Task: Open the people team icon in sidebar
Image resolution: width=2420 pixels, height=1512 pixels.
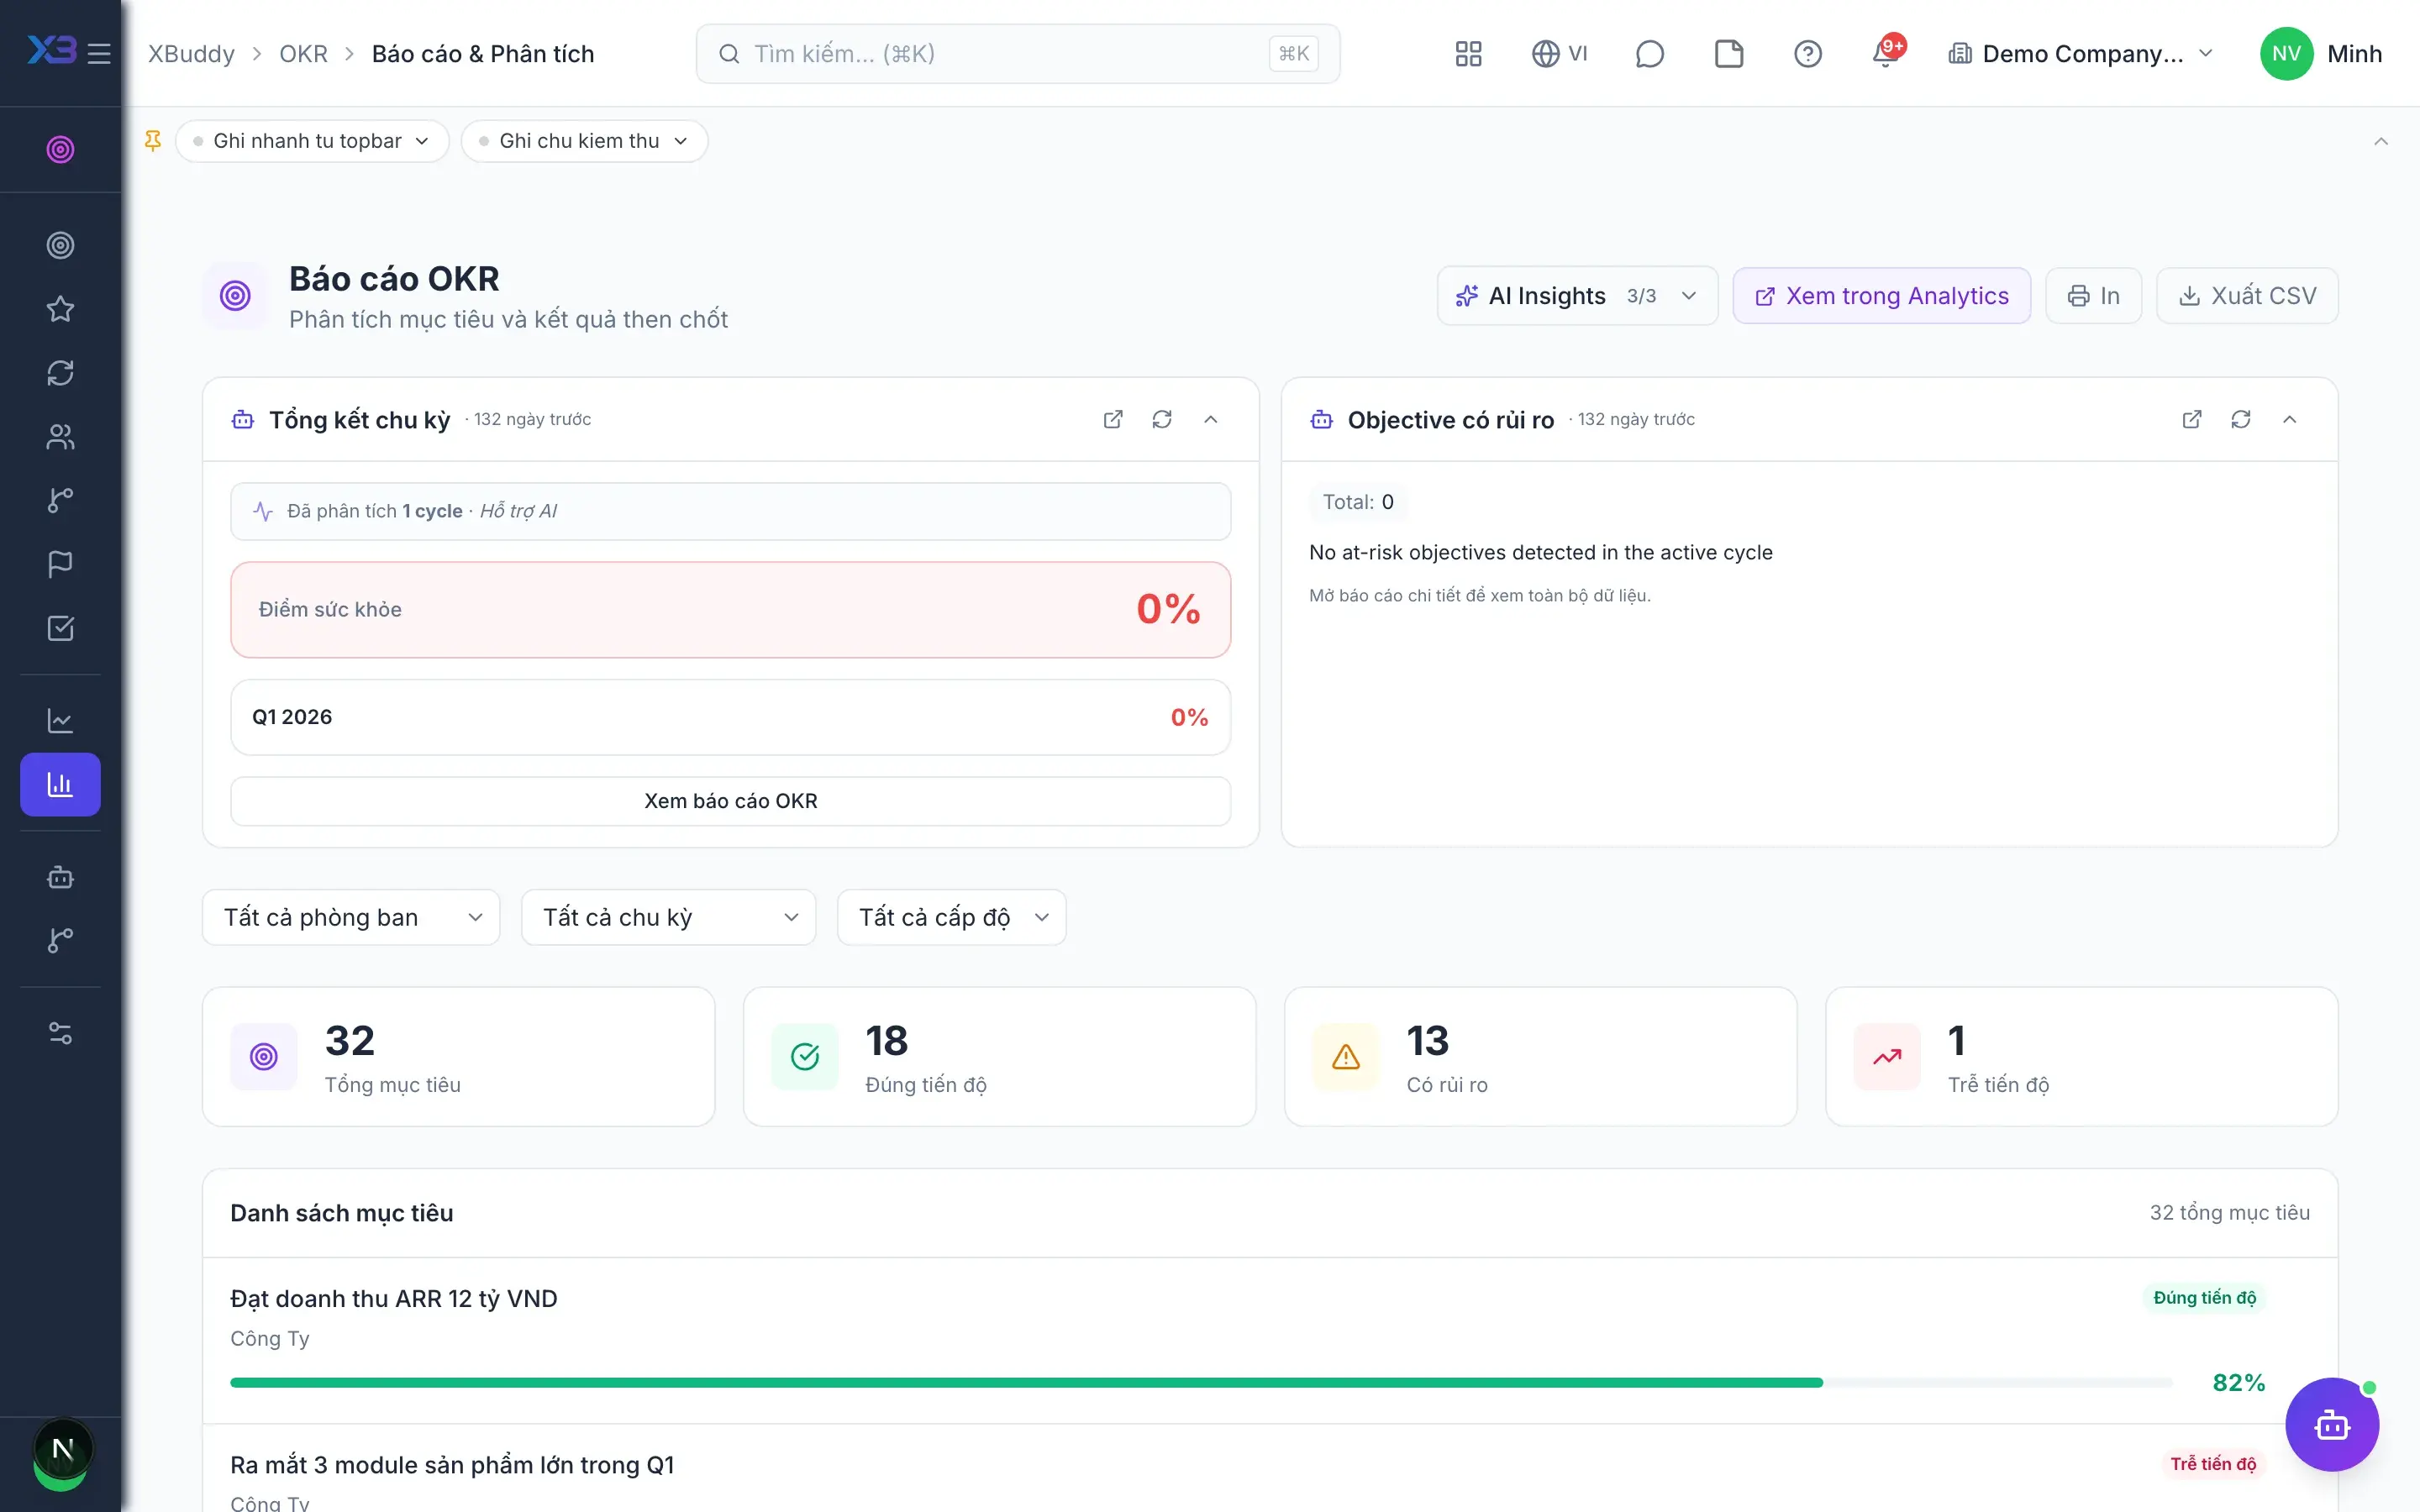Action: click(x=60, y=437)
